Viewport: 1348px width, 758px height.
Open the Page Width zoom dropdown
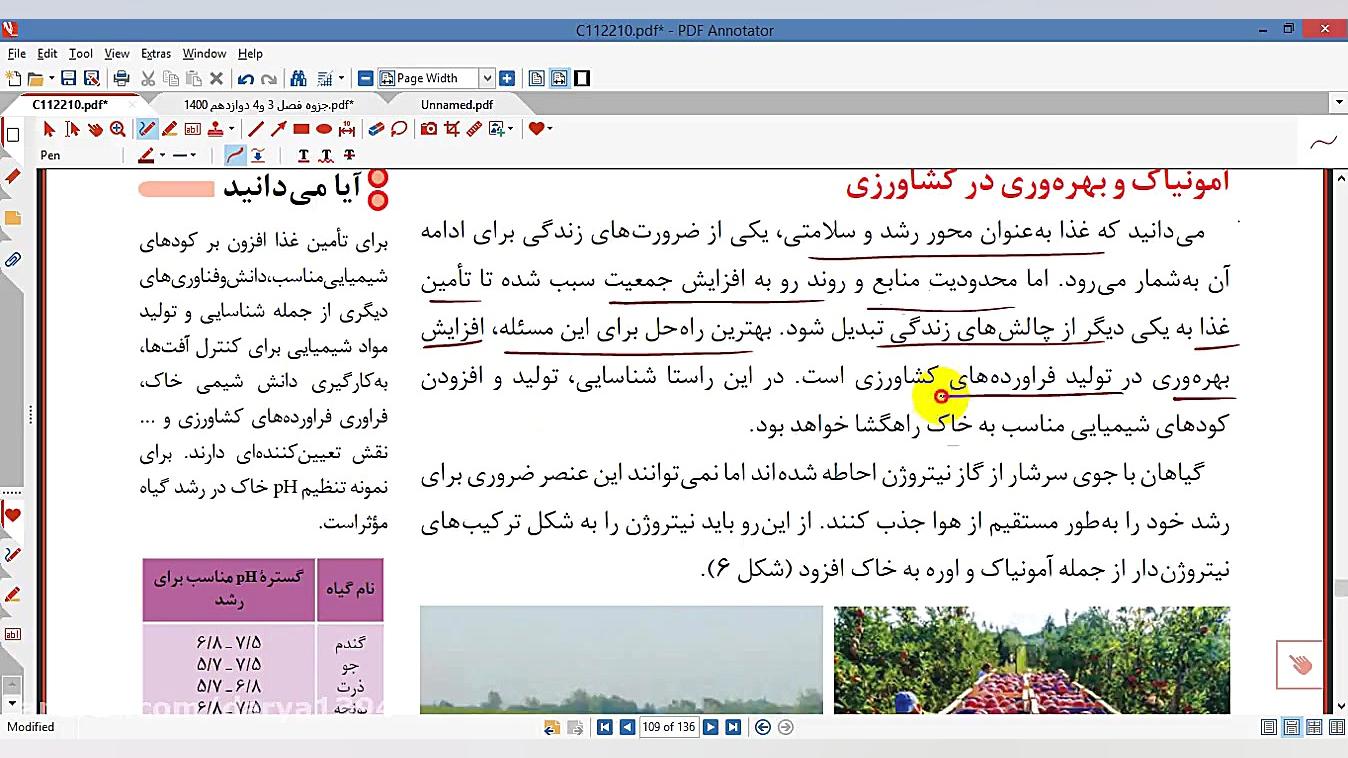click(487, 77)
